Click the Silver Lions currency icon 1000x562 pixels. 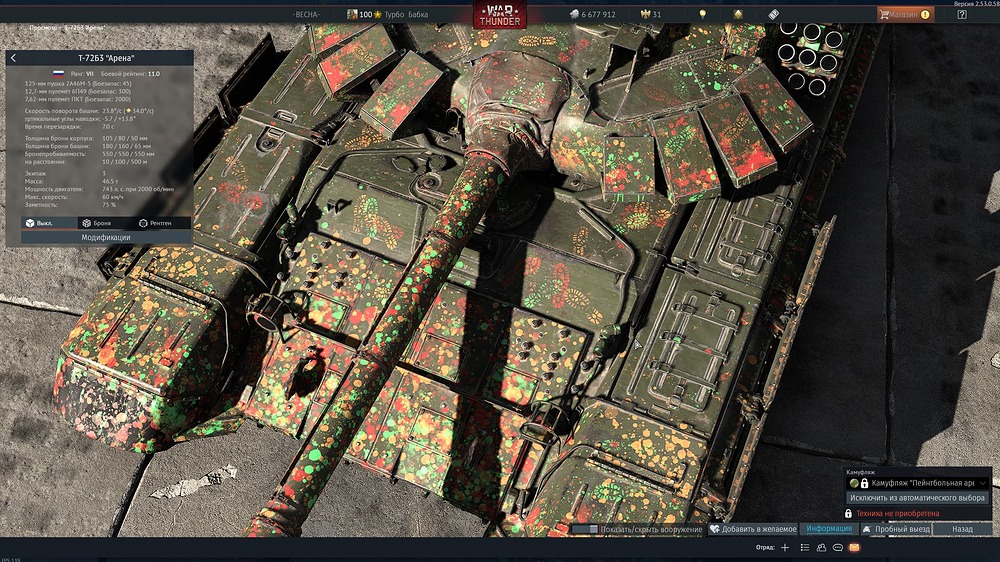point(574,15)
